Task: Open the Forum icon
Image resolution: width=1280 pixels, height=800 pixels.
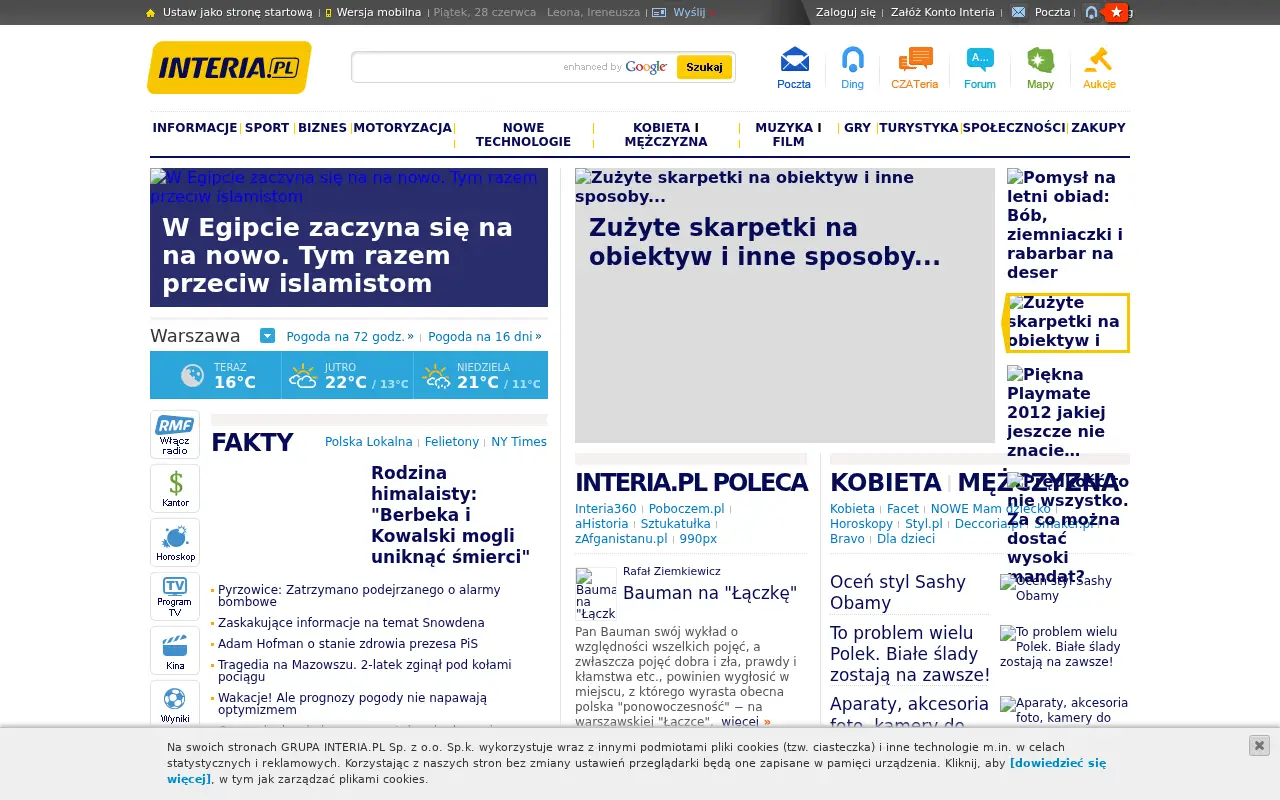Action: tap(980, 67)
